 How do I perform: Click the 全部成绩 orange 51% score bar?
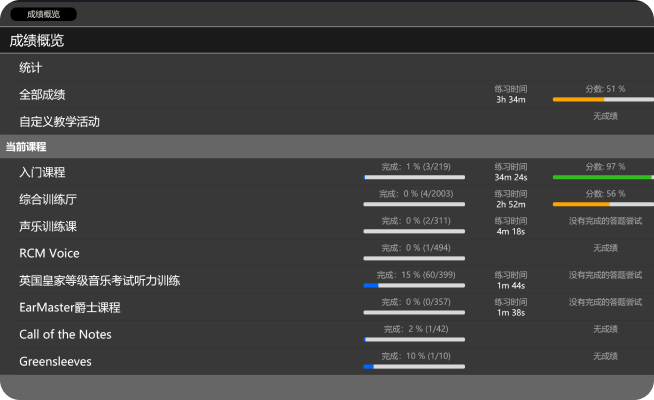pos(603,99)
